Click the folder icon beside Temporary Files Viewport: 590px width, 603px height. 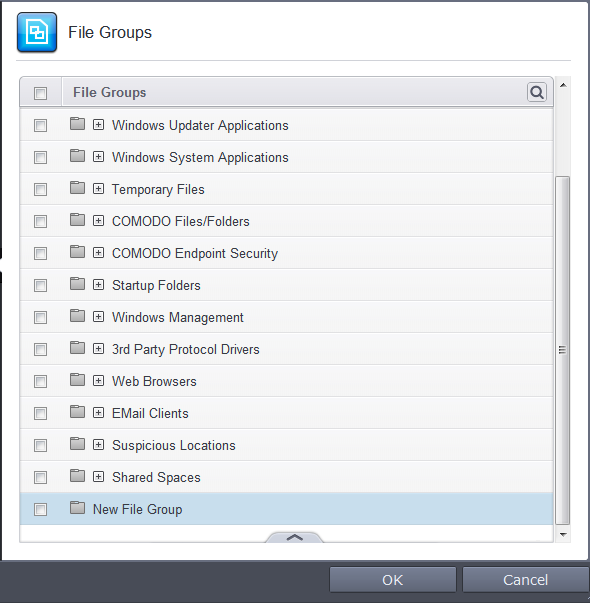[77, 188]
